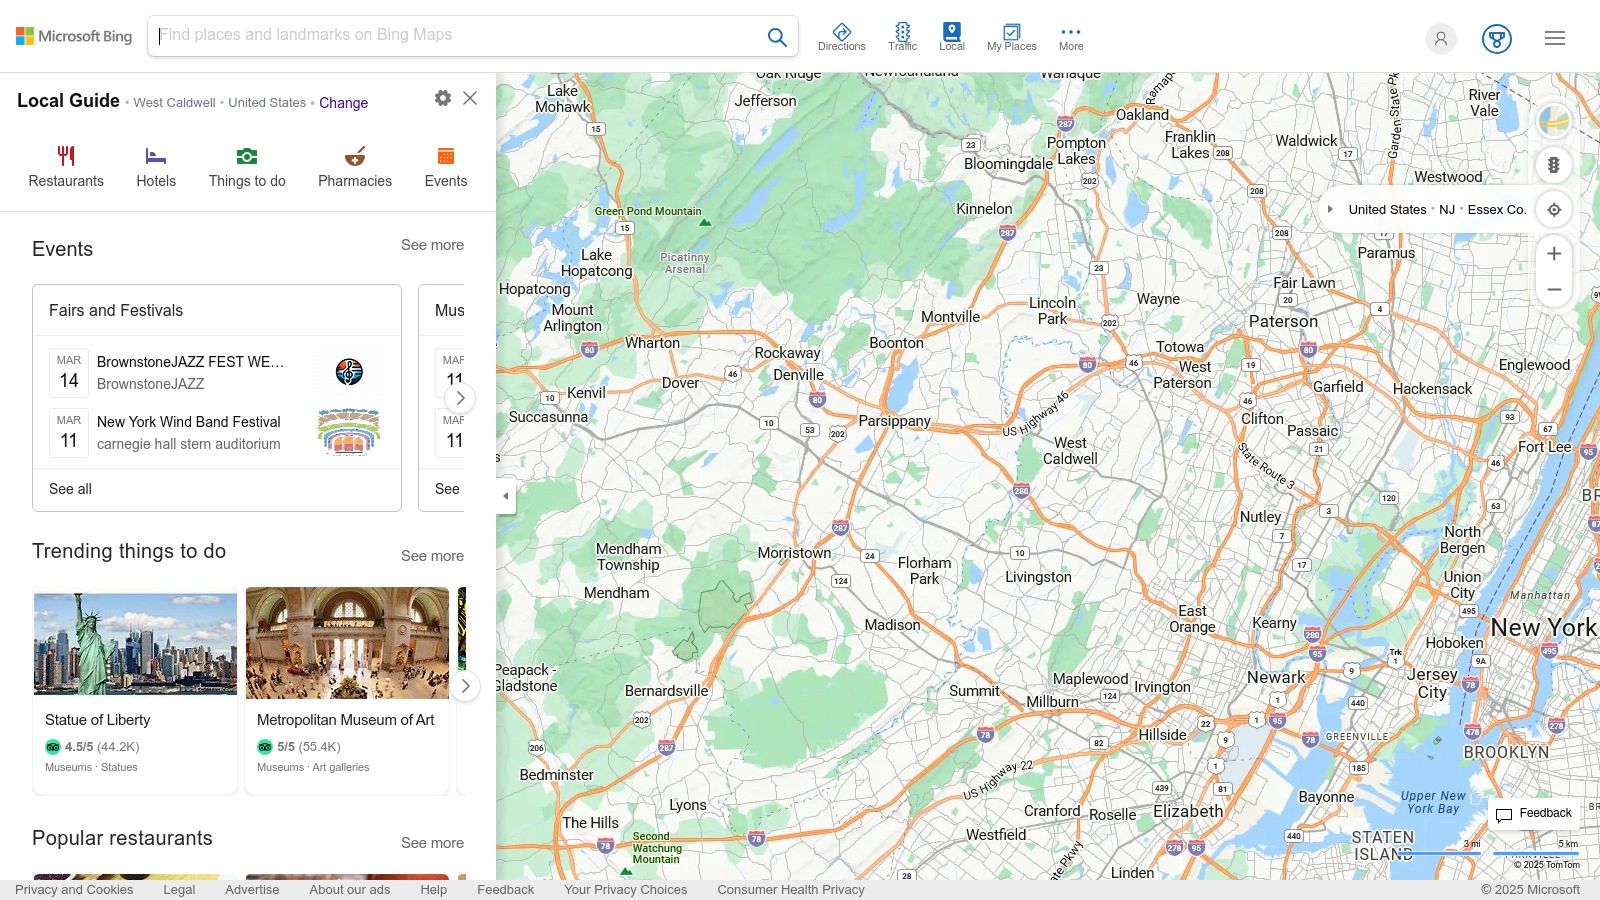Close the Local Guide panel
The height and width of the screenshot is (900, 1600).
pyautogui.click(x=470, y=98)
